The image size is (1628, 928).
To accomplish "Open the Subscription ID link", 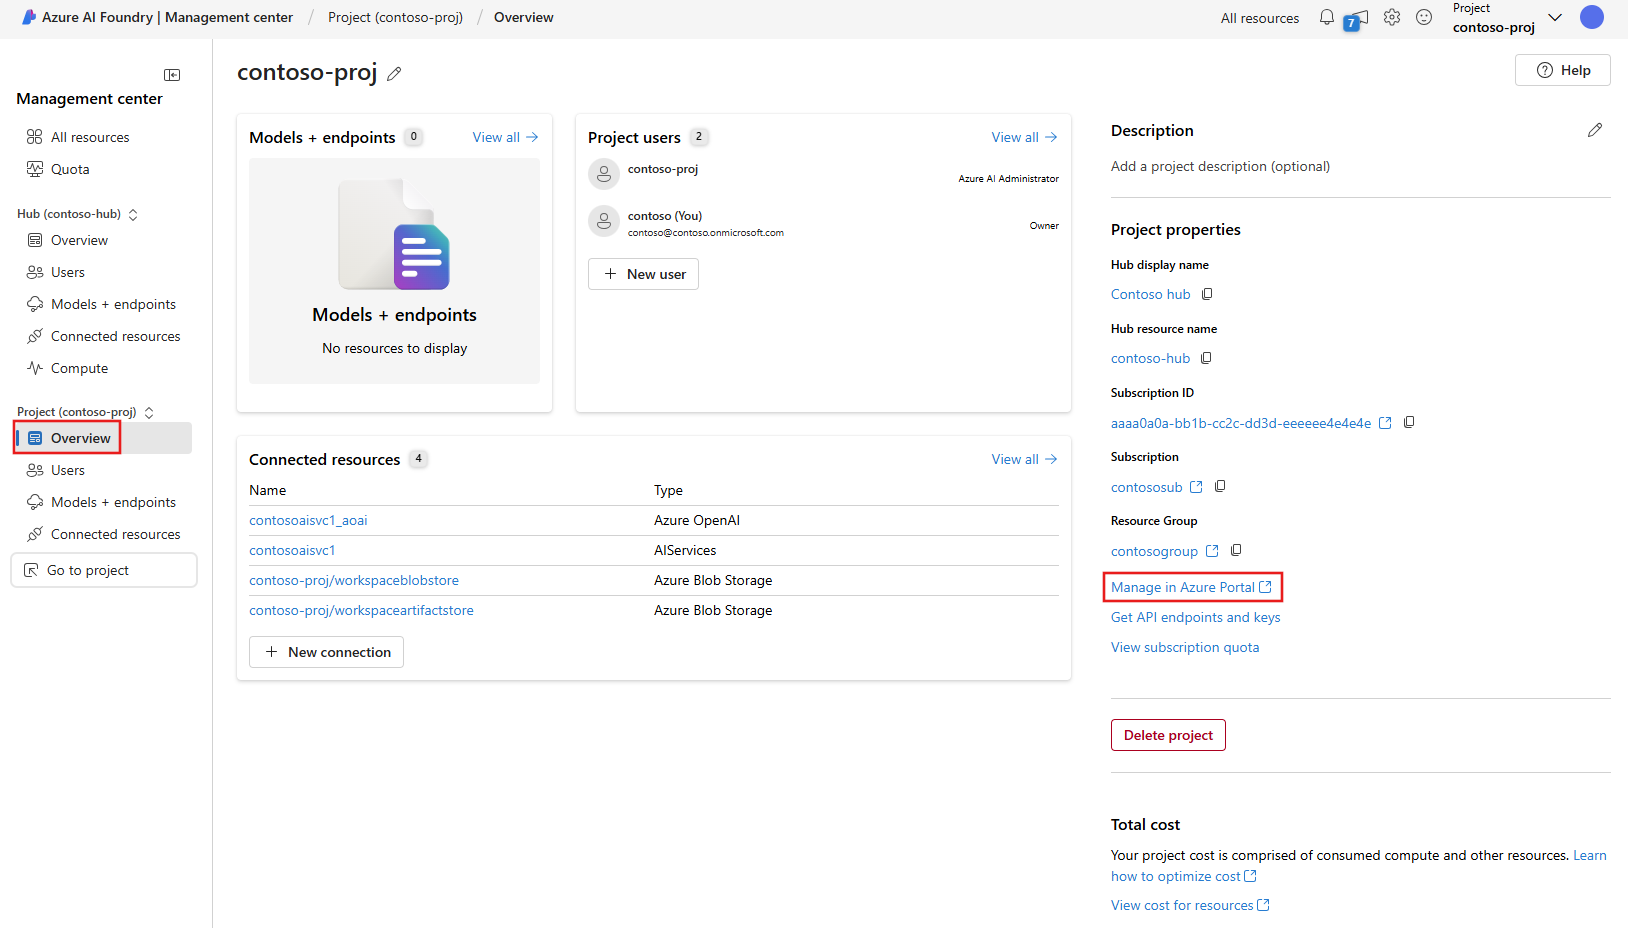I will 1241,423.
